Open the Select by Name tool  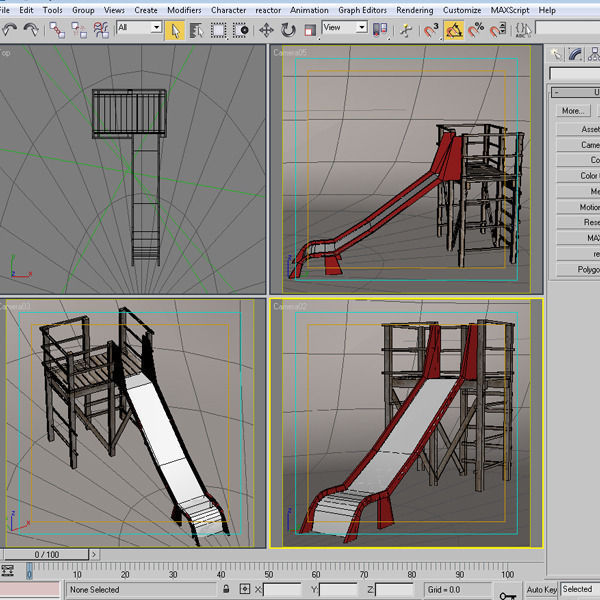(196, 30)
